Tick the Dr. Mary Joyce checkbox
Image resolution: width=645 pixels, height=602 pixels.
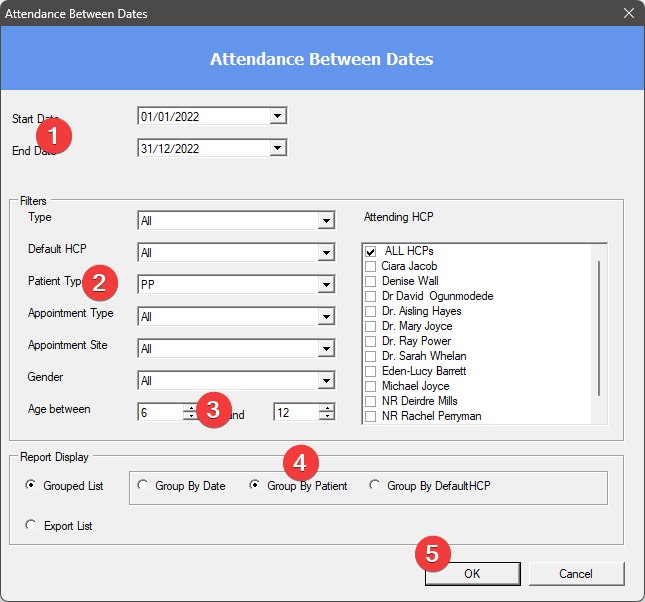[x=371, y=326]
